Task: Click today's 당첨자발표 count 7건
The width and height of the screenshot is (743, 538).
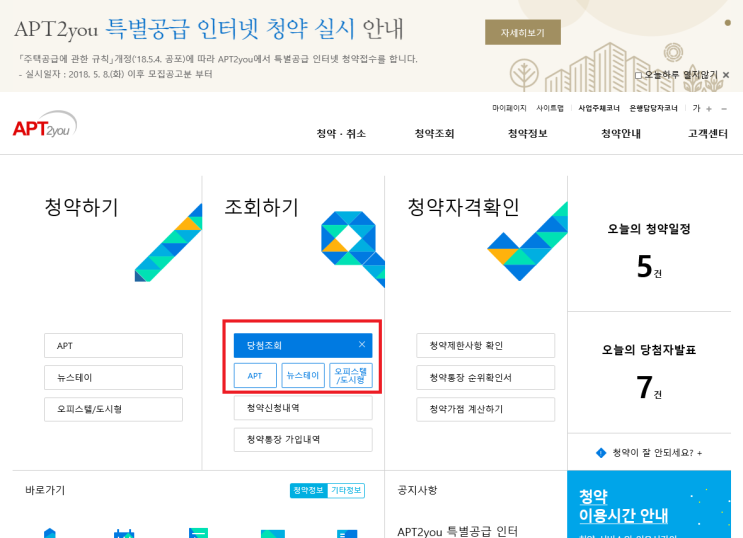Action: pyautogui.click(x=649, y=387)
